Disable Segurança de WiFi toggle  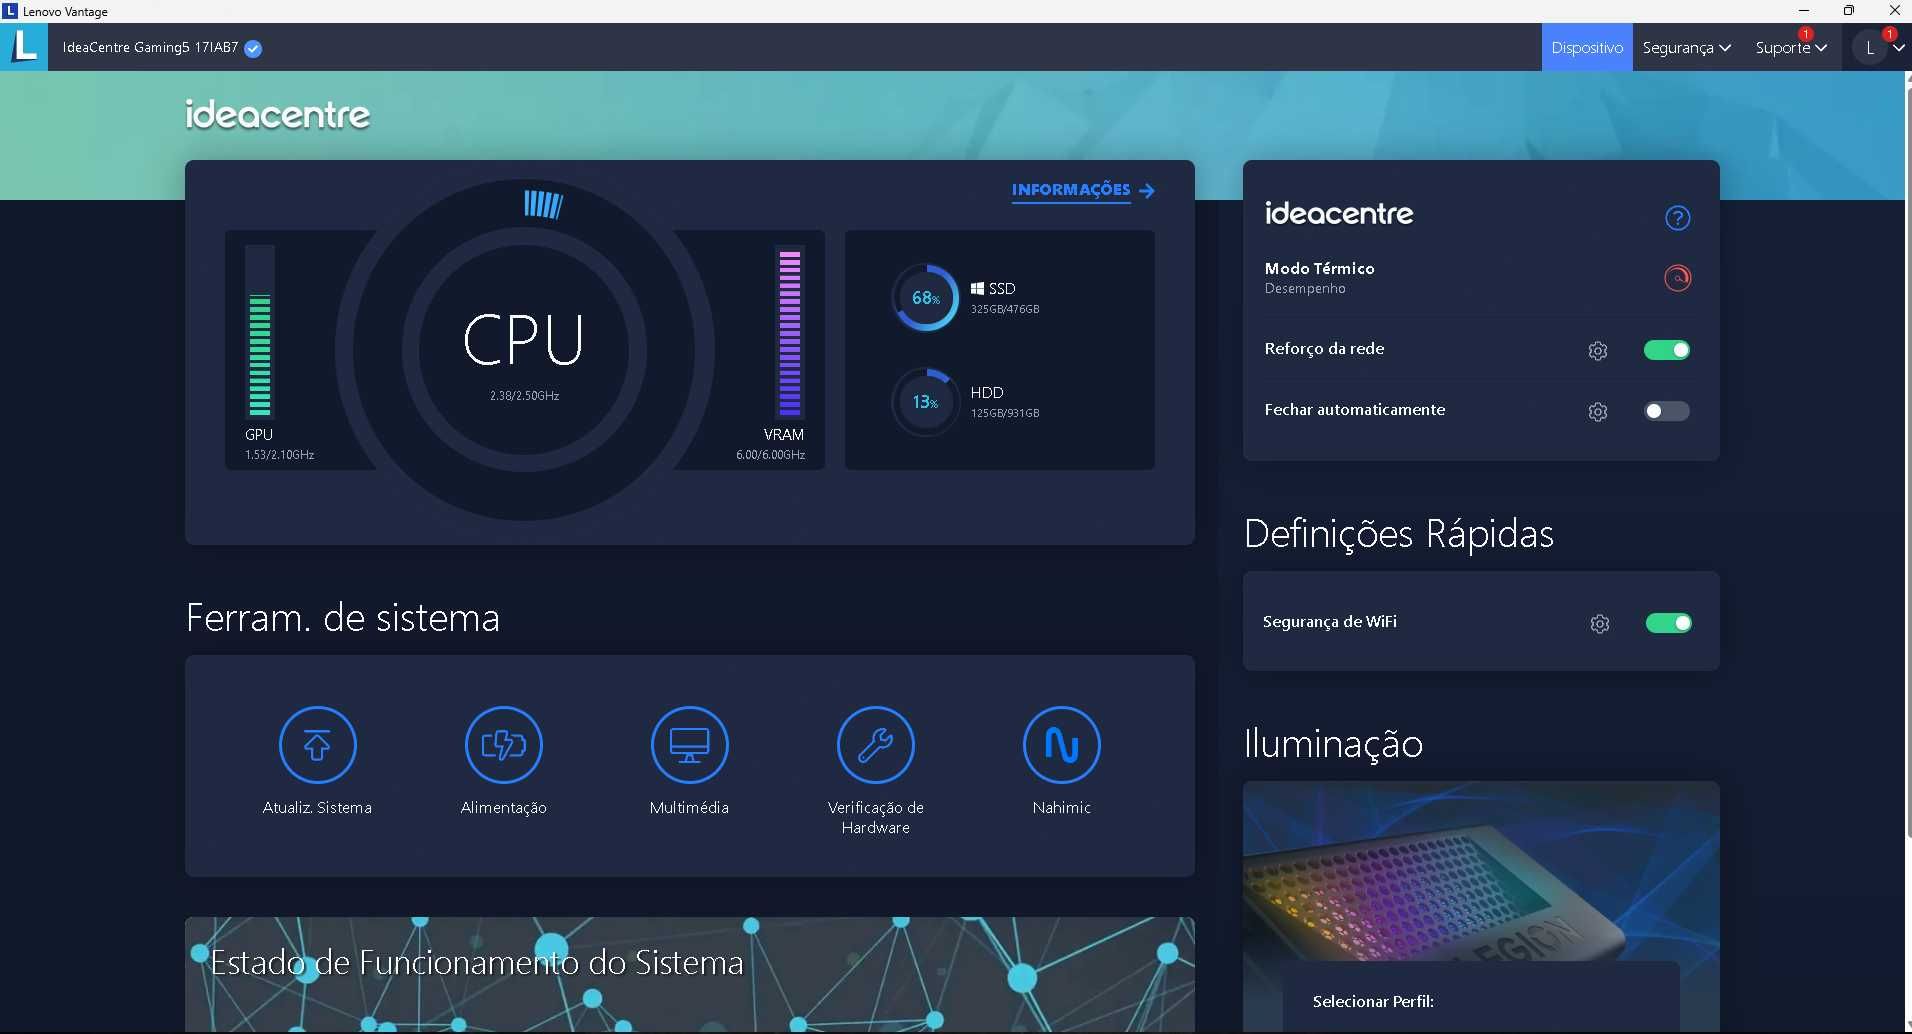click(1669, 623)
